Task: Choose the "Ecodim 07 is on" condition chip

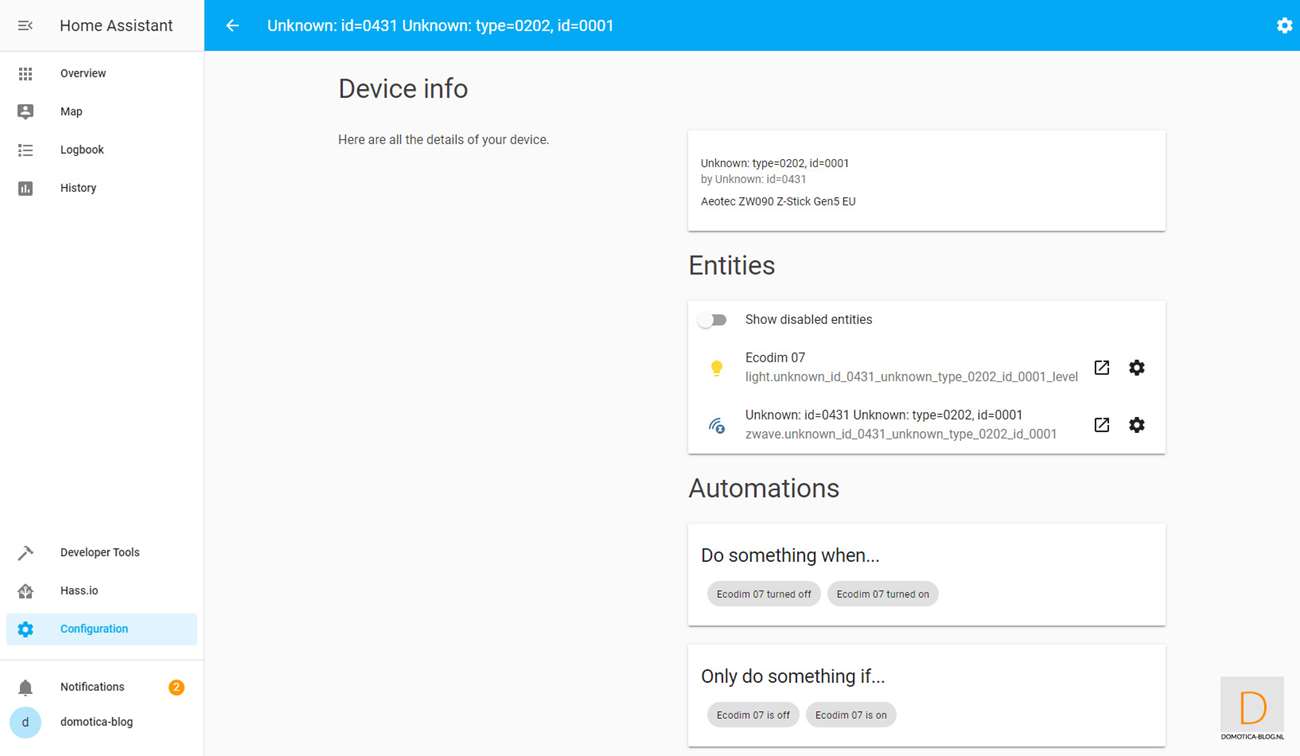Action: tap(850, 715)
